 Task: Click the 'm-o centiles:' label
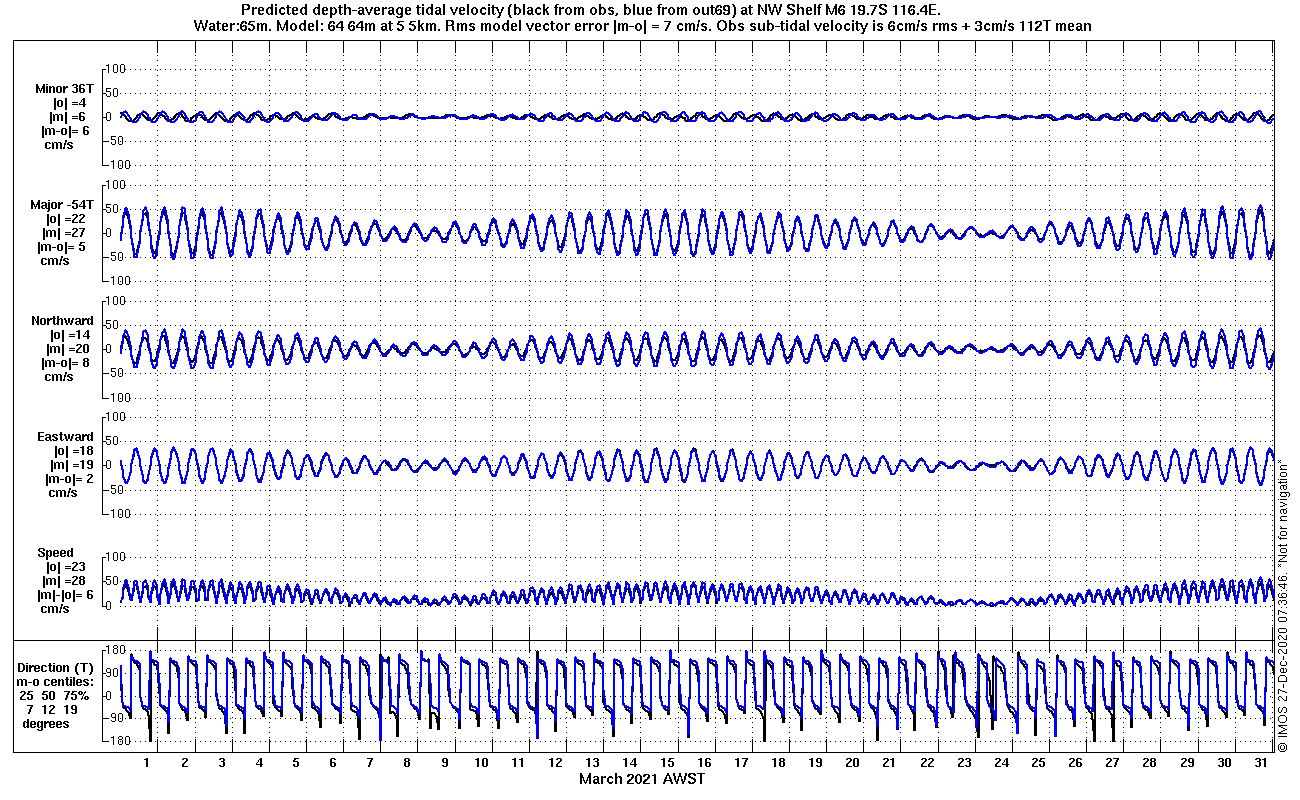tap(57, 681)
